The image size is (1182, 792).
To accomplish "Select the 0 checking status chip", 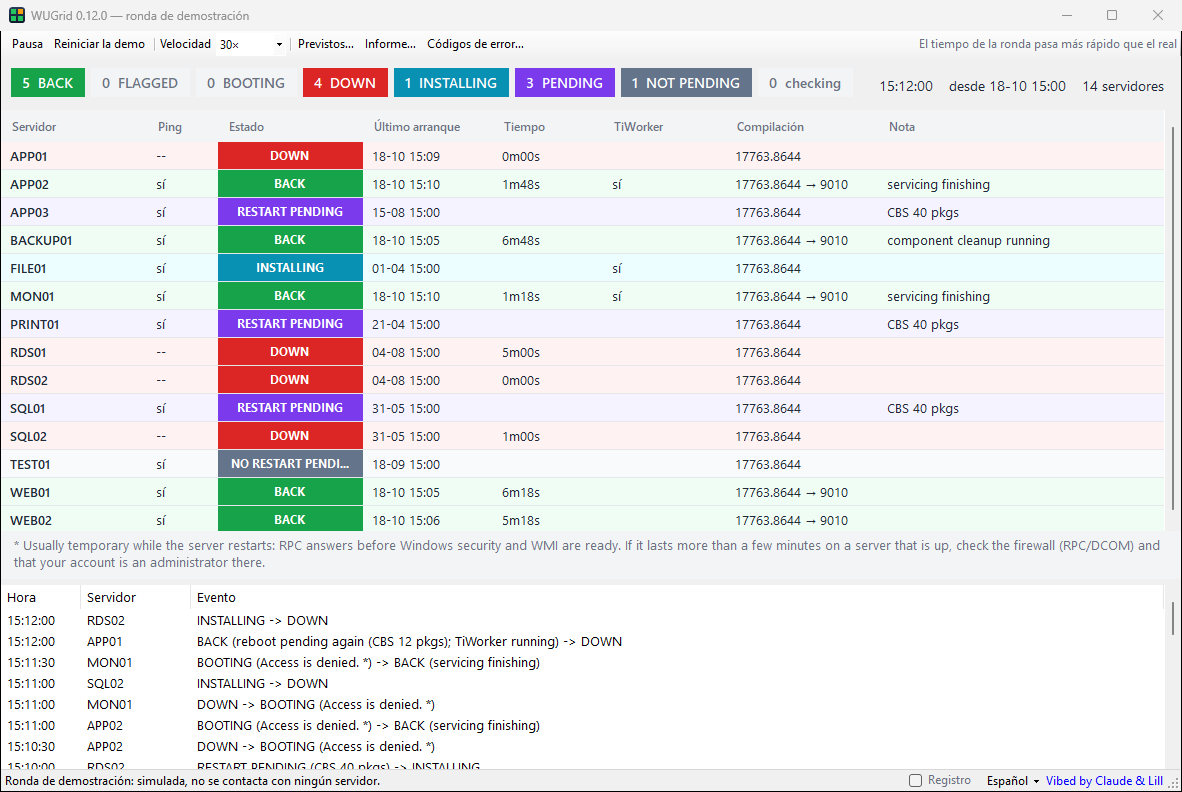I will click(x=805, y=83).
